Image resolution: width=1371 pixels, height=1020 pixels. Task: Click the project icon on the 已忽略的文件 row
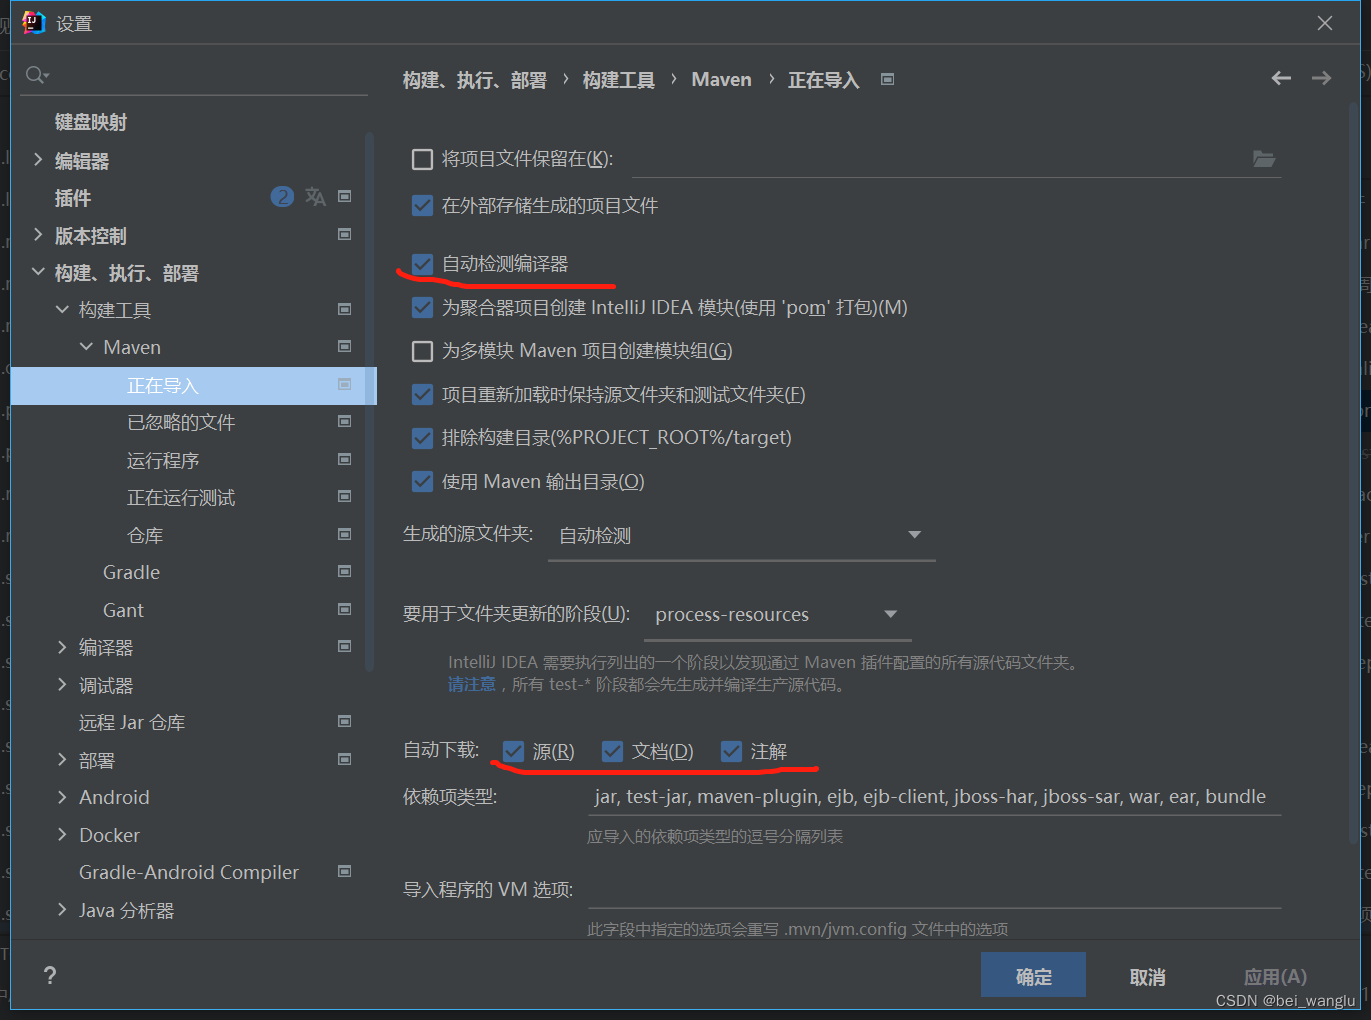tap(345, 422)
